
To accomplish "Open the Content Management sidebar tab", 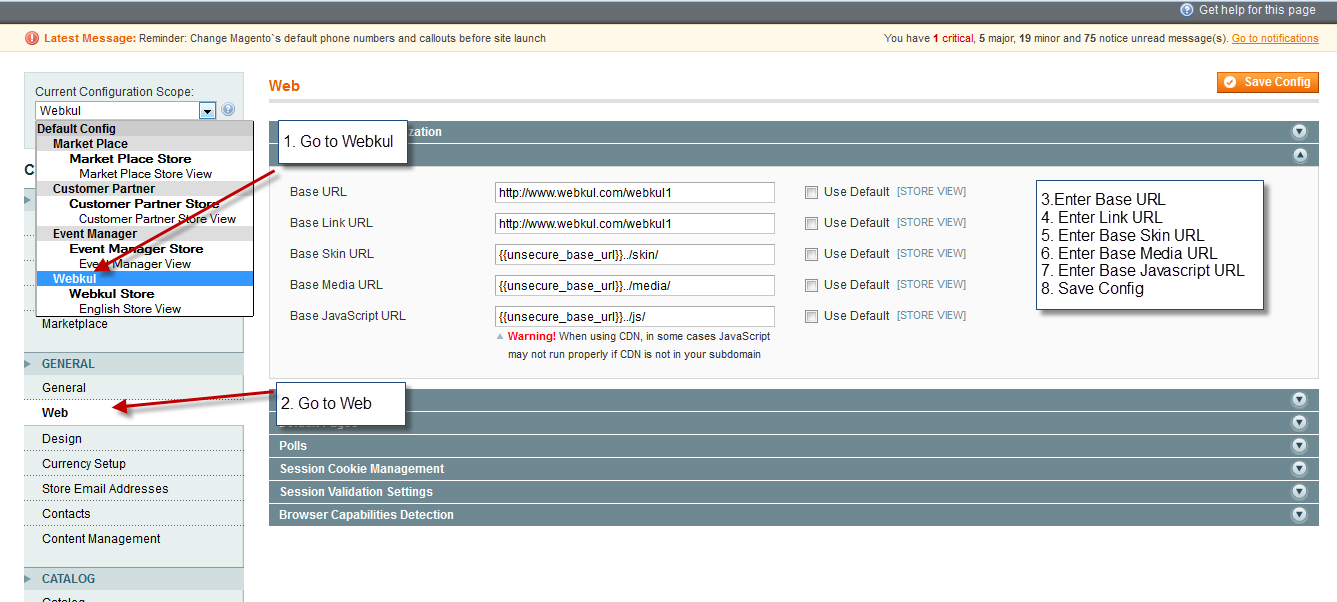I will 134,539.
